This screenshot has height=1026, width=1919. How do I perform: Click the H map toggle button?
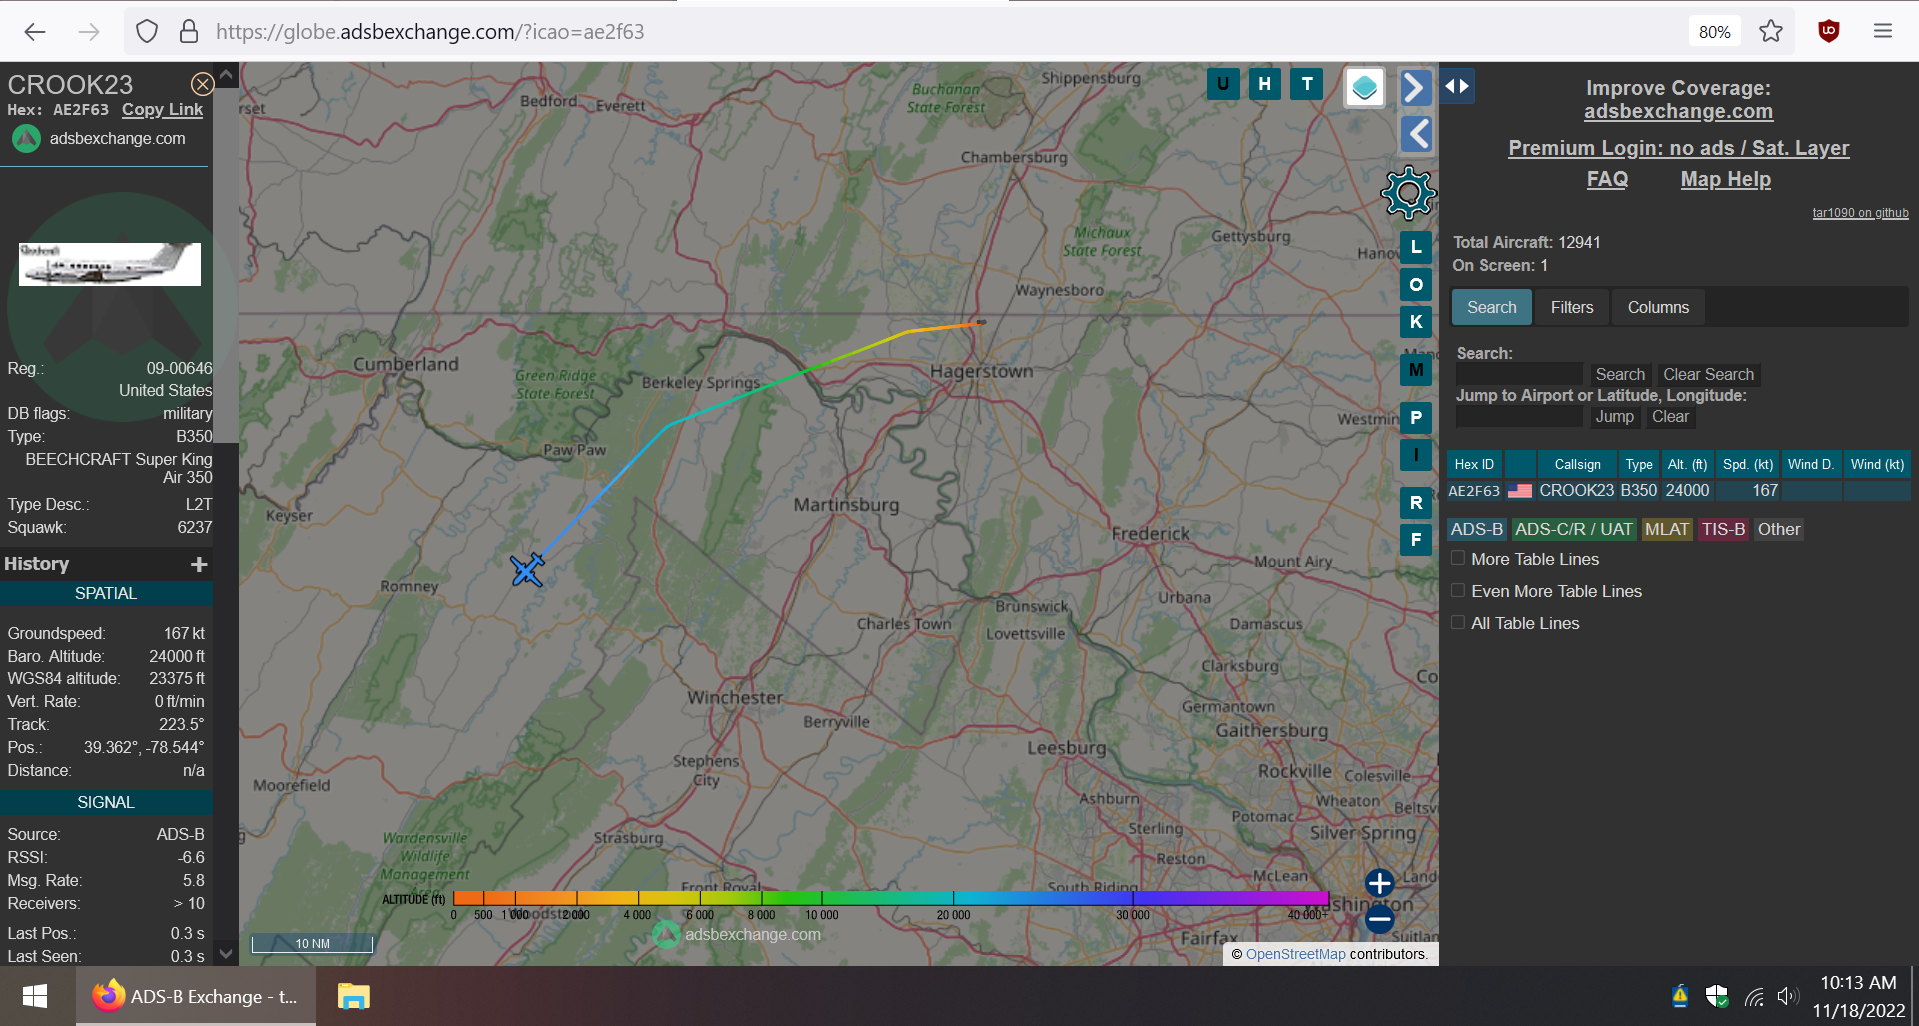(1265, 84)
